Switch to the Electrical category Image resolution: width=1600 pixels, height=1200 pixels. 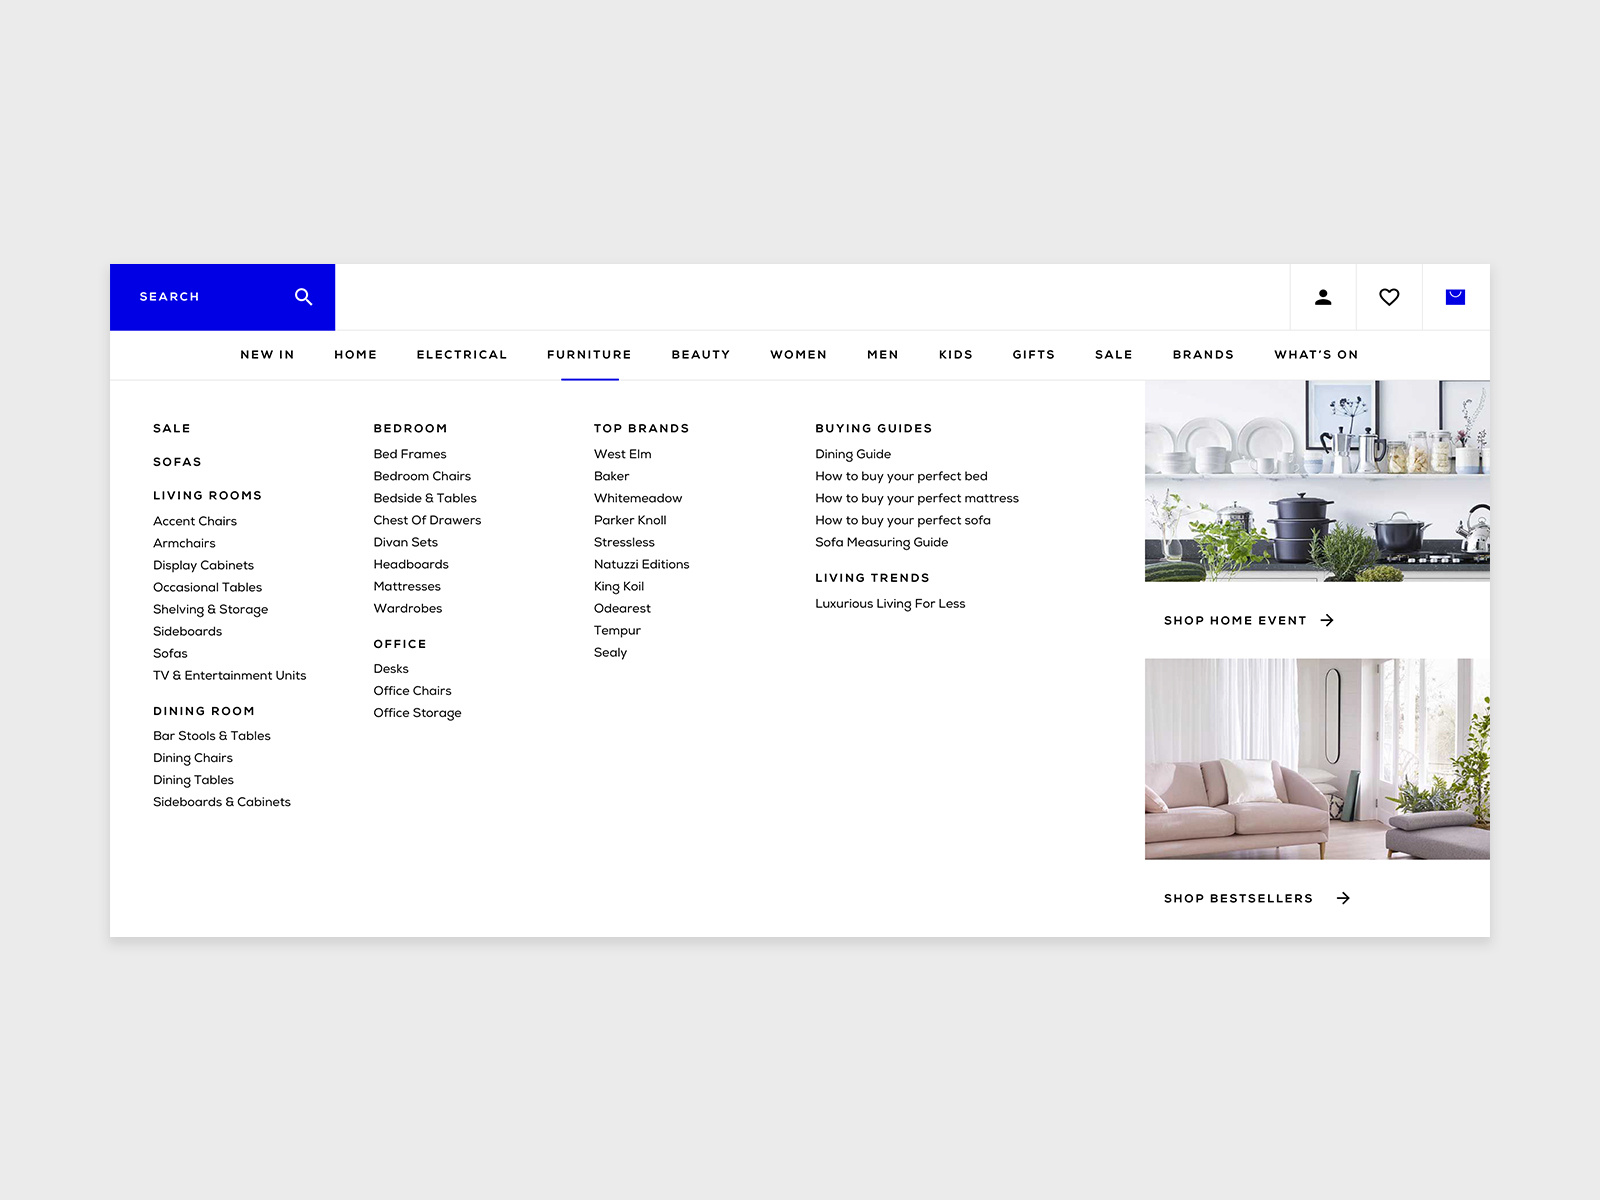coord(461,354)
